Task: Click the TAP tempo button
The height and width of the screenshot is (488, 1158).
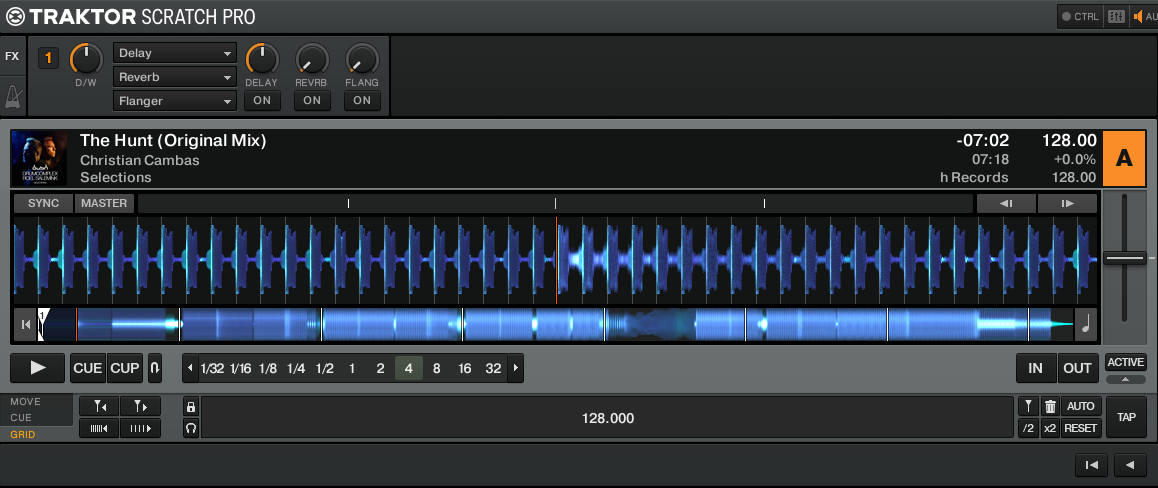Action: tap(1125, 417)
